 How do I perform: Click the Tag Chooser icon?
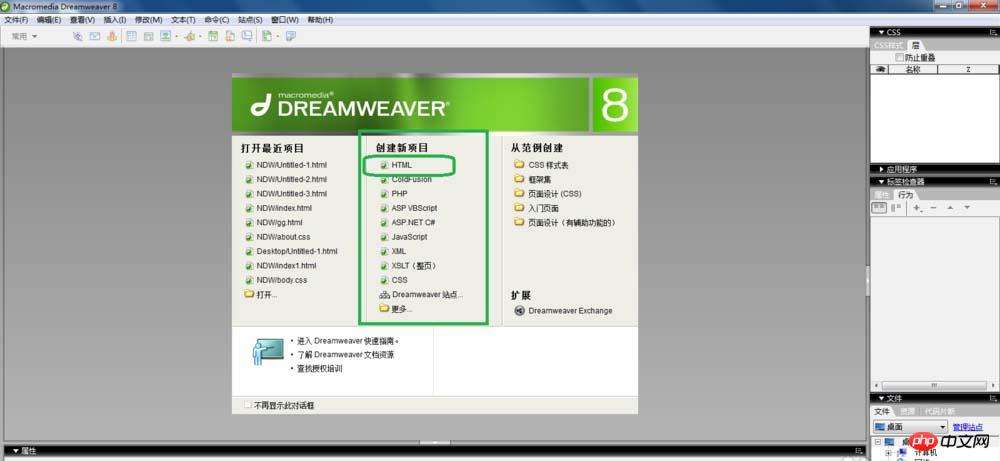291,36
